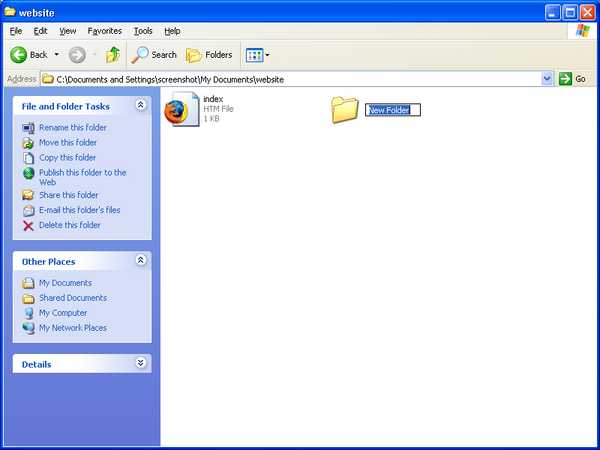Click the website title bar folder icon
The width and height of the screenshot is (600, 450).
pyautogui.click(x=10, y=12)
